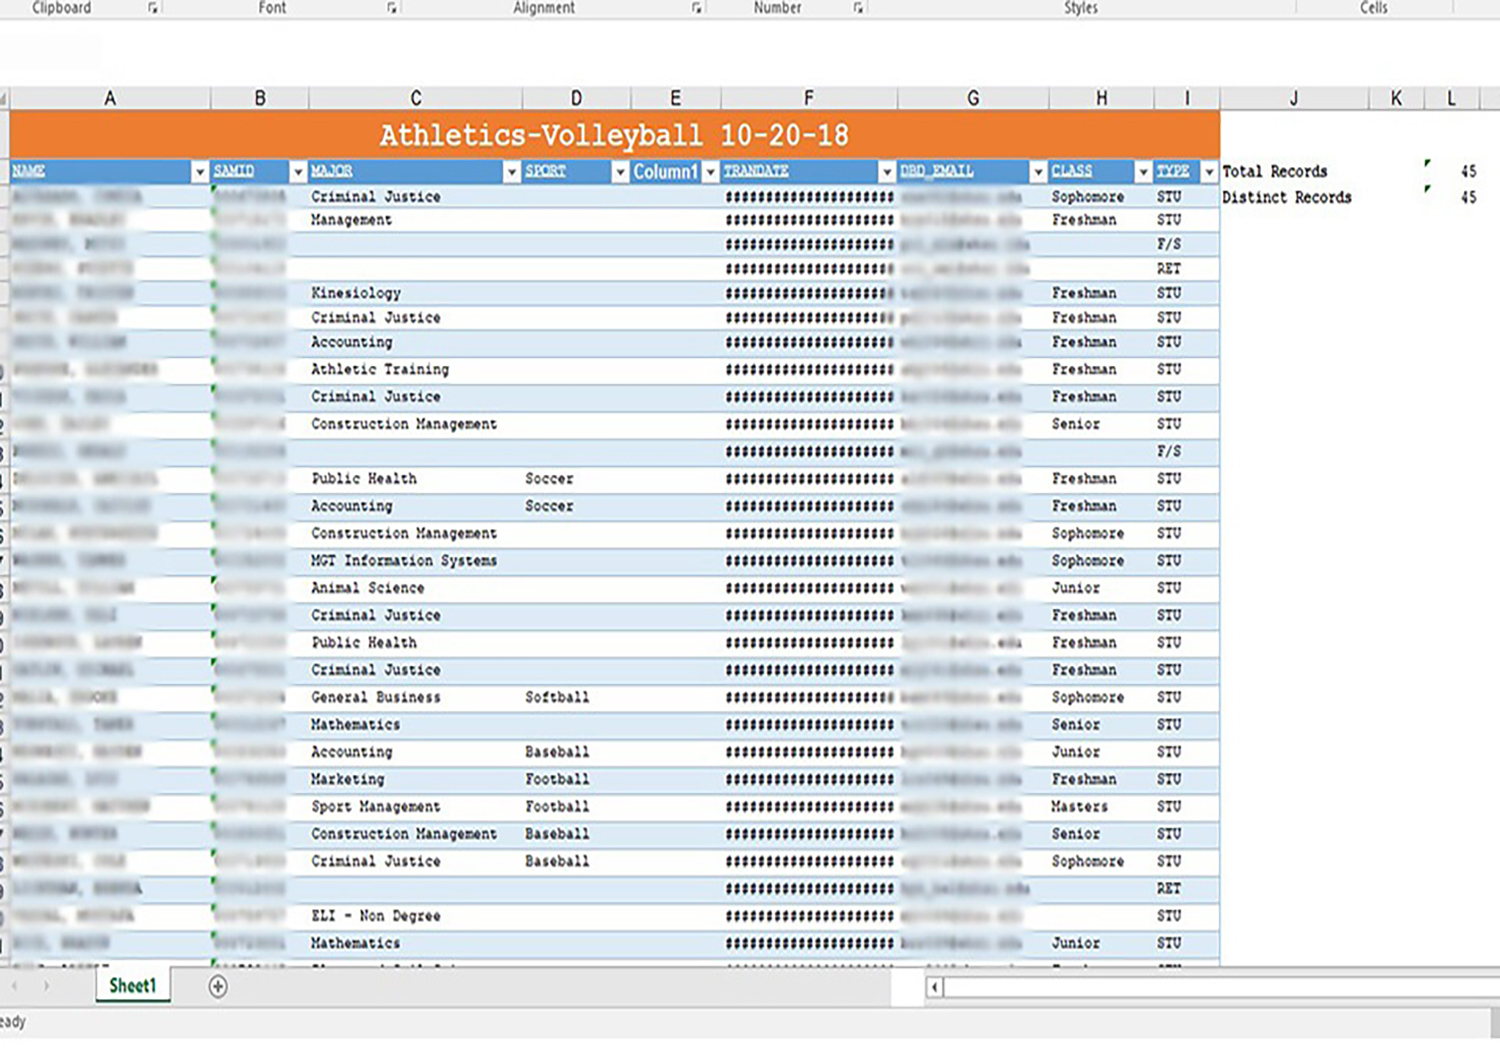1500x1050 pixels.
Task: Select the Total Records label cell
Action: 1275,172
